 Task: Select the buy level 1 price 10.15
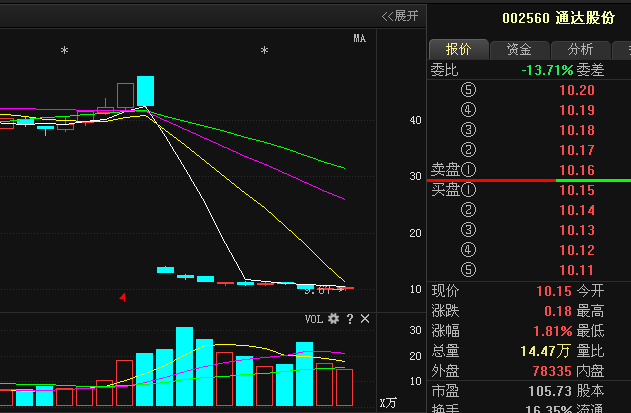tap(577, 190)
